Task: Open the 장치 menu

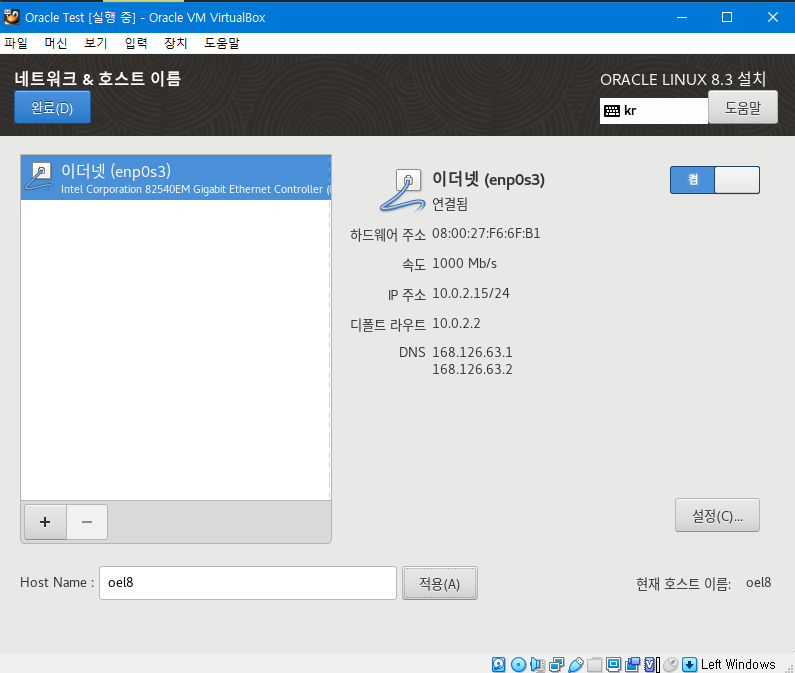Action: click(x=176, y=43)
